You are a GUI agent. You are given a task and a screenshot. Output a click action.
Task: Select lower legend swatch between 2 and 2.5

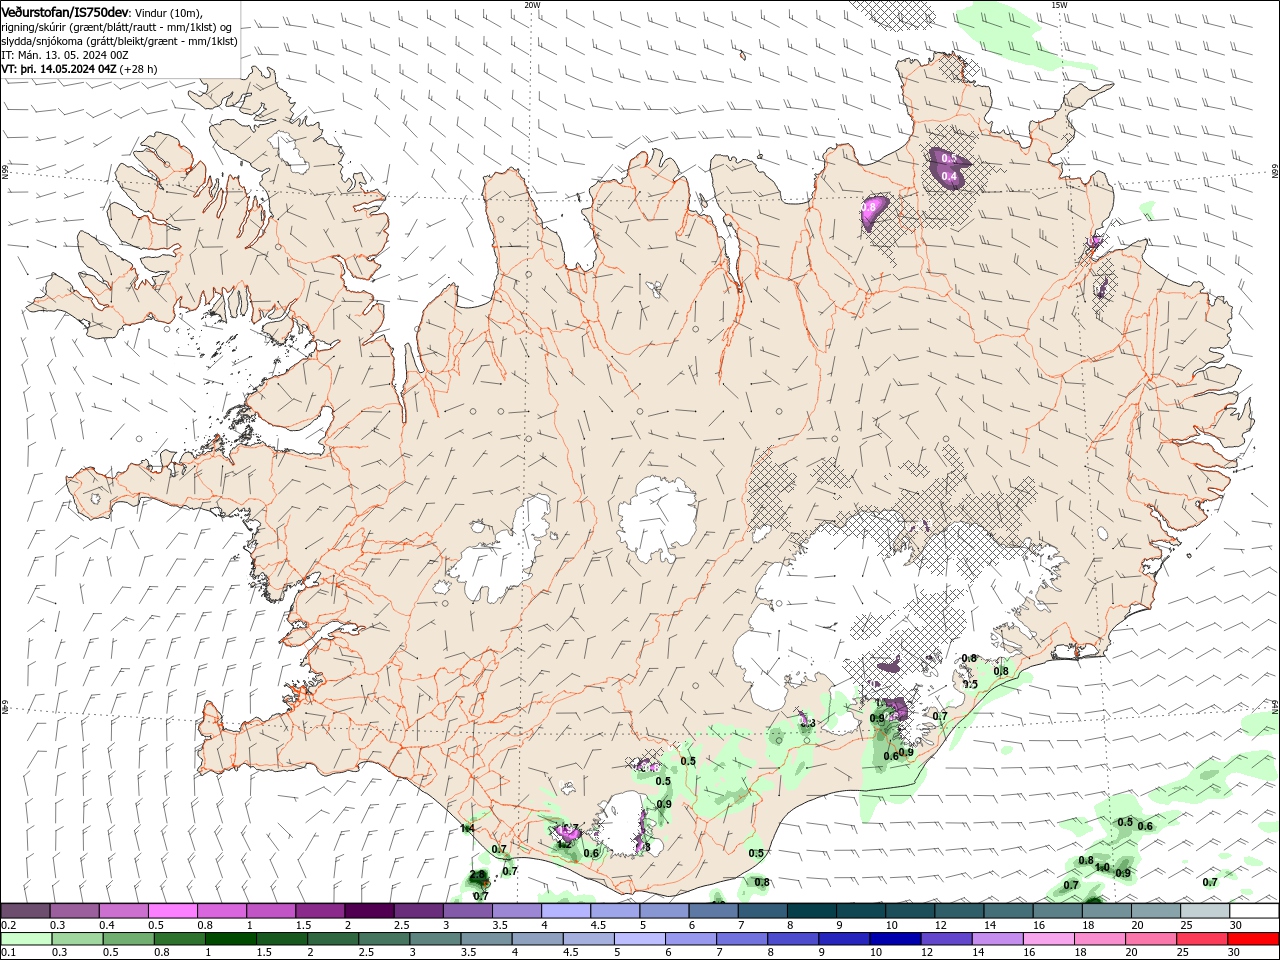click(x=333, y=939)
